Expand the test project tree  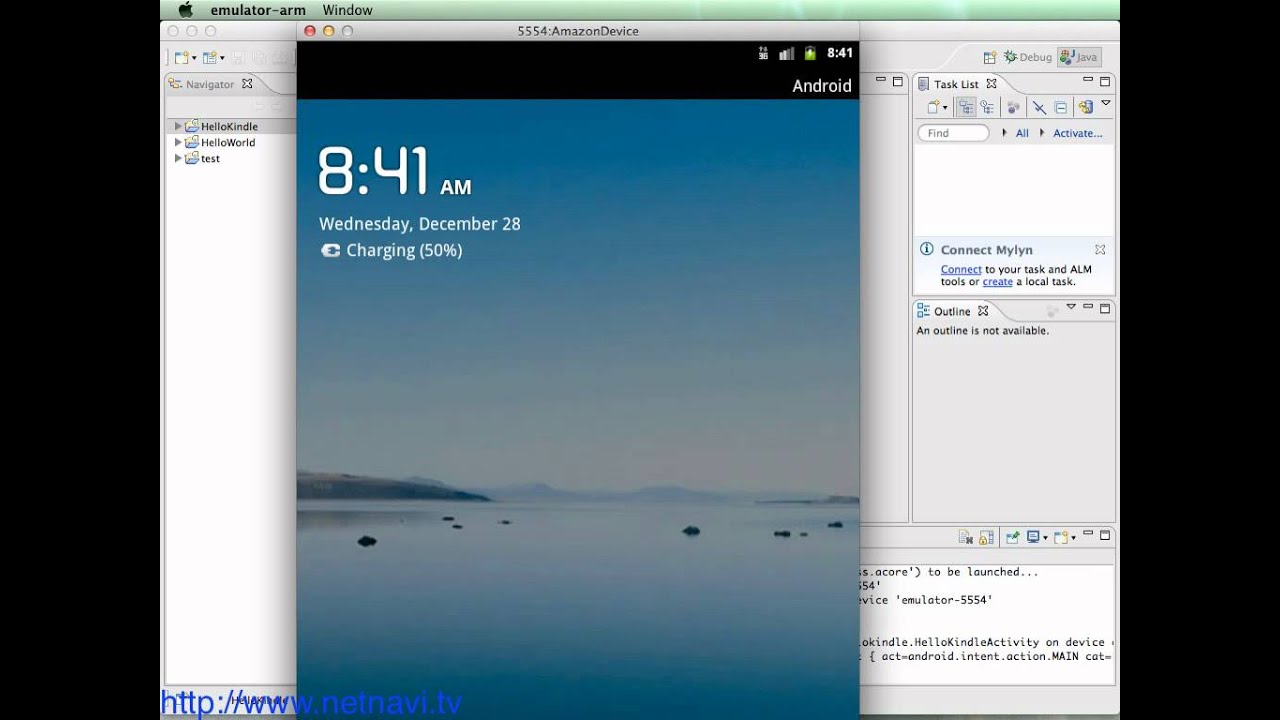point(178,158)
